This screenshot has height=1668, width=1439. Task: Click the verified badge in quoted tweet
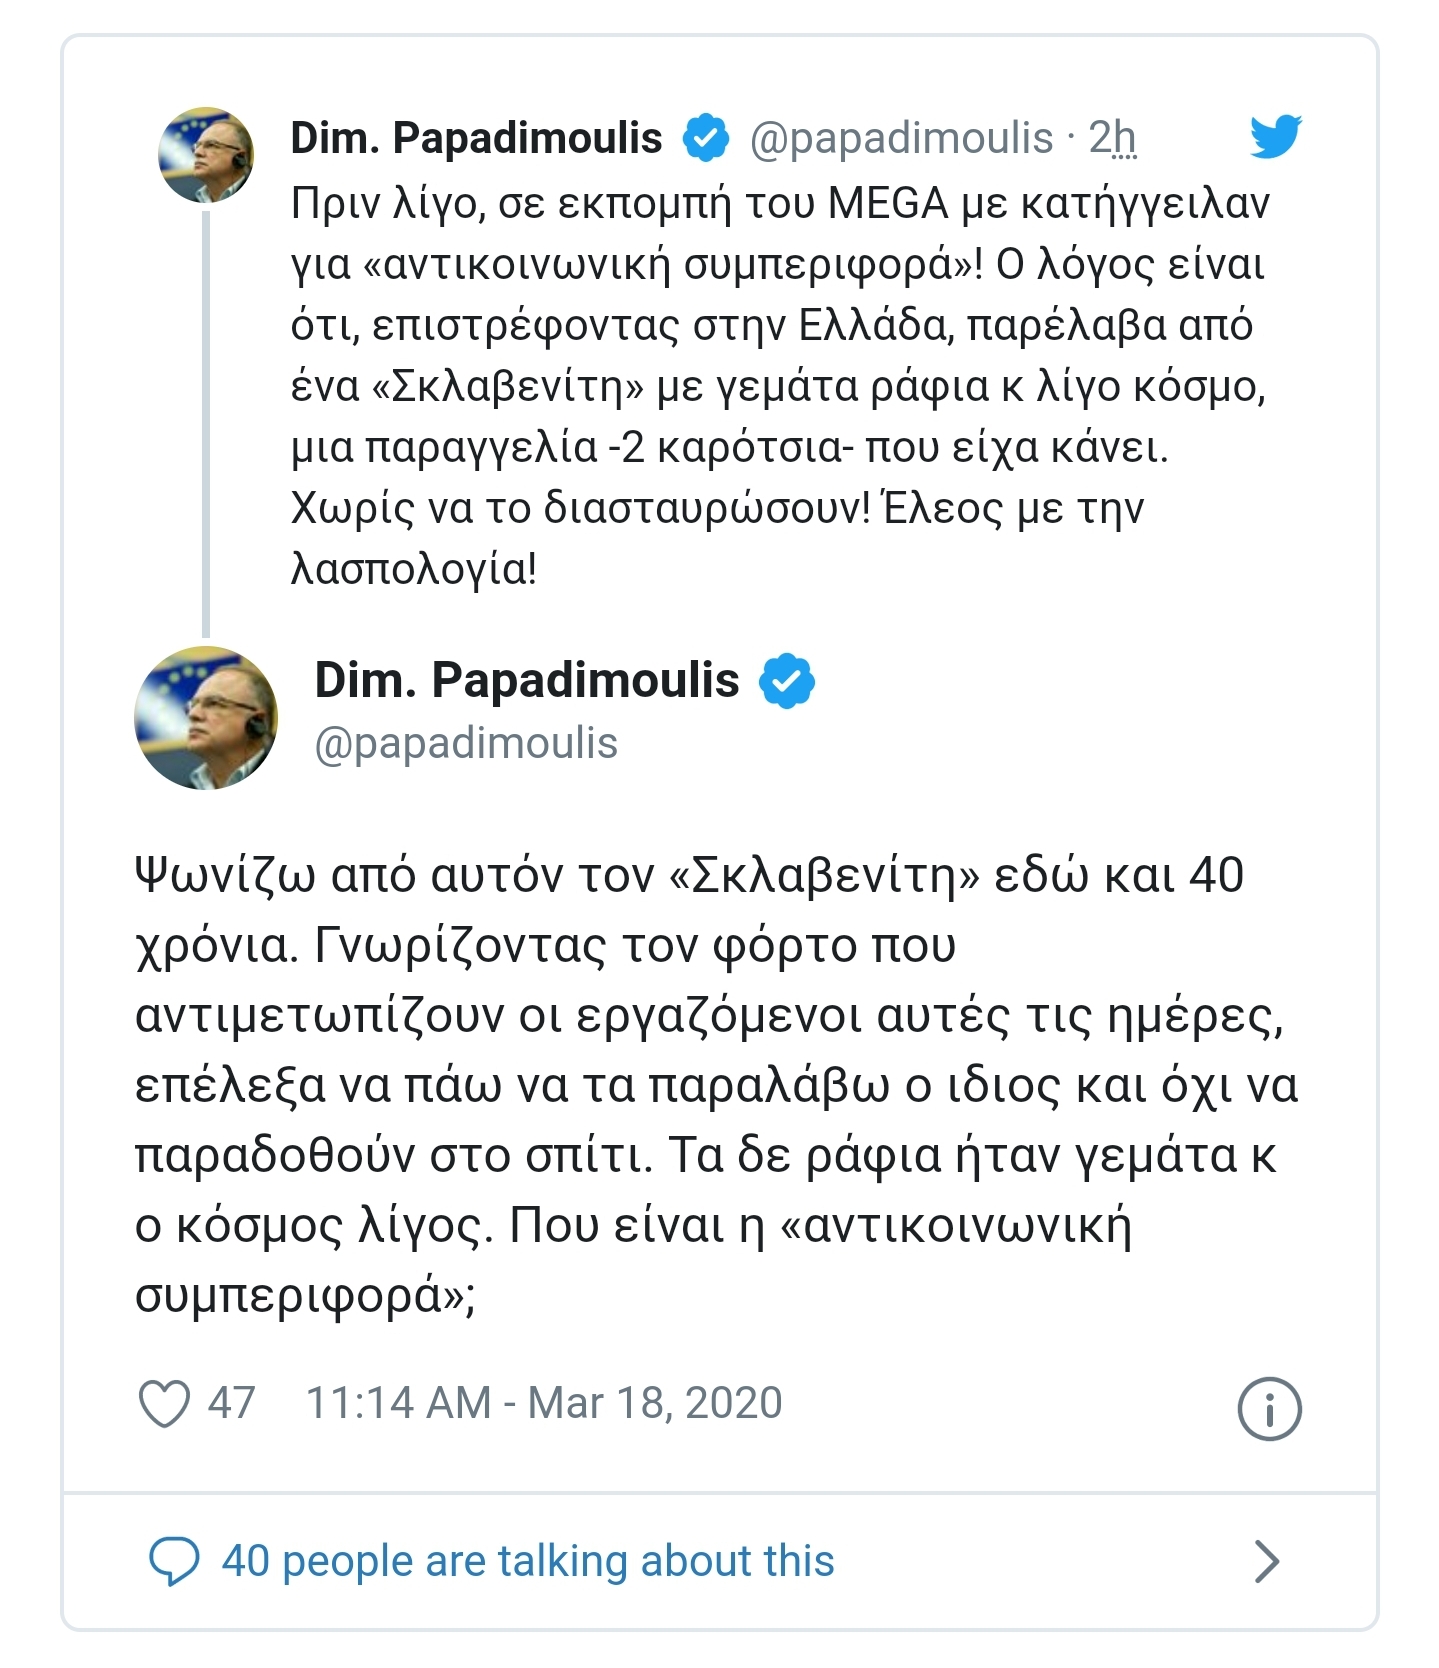click(x=706, y=138)
